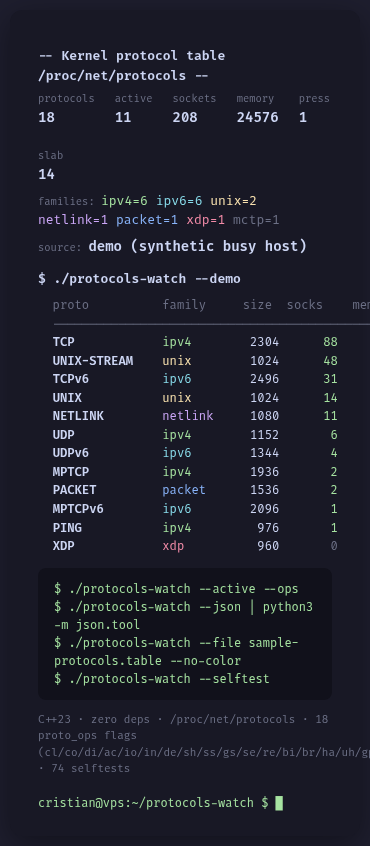Image resolution: width=370 pixels, height=846 pixels.
Task: Click the MPTCP row name
Action: (71, 472)
